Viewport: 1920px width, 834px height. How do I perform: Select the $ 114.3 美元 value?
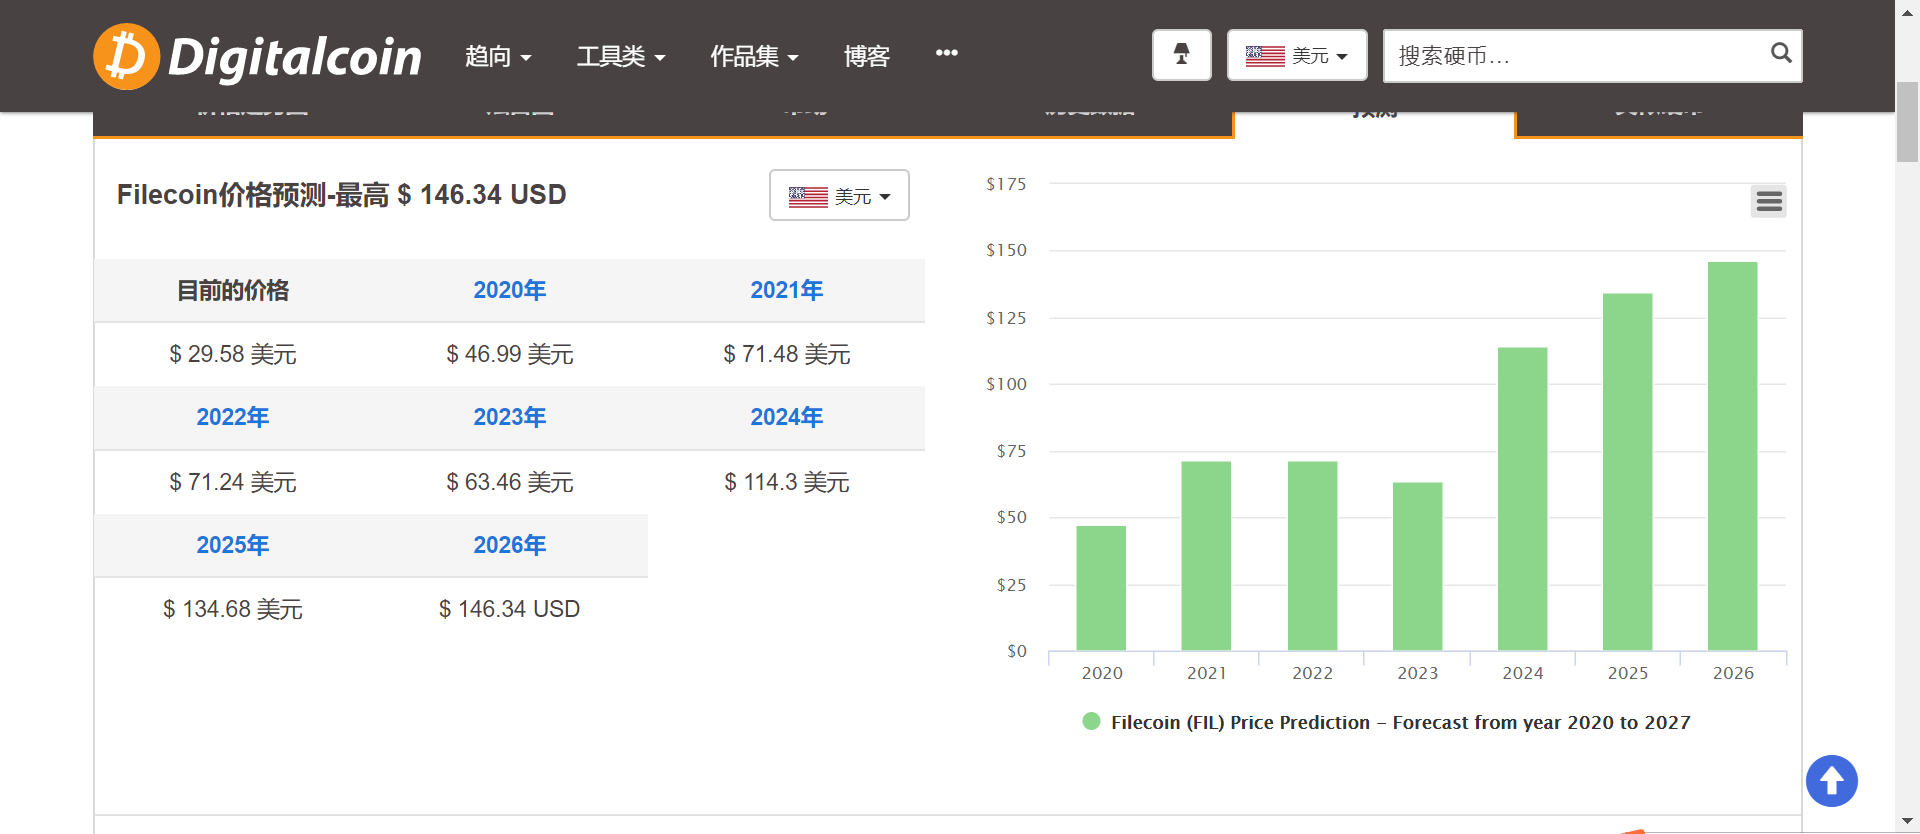click(787, 482)
